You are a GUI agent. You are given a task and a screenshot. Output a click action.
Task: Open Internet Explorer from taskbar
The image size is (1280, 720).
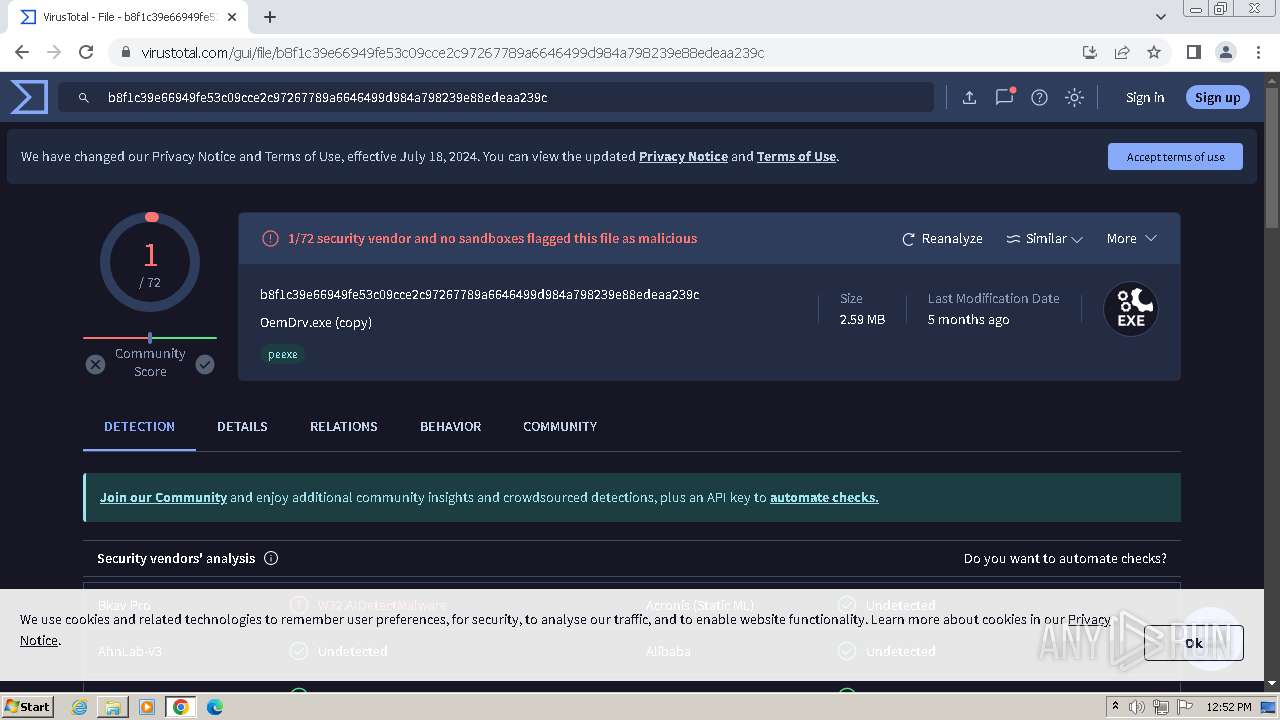(80, 707)
